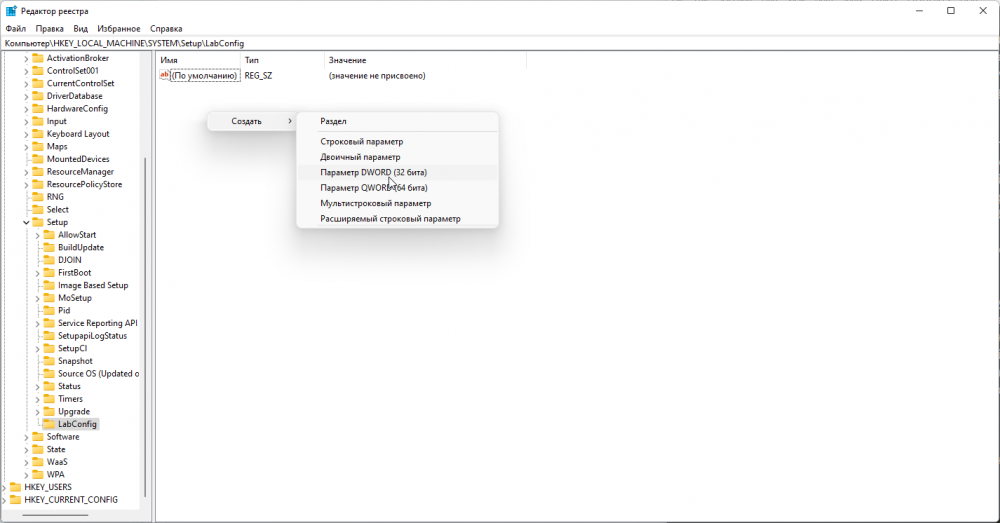1000x523 pixels.
Task: Select the Upgrade key
Action: (74, 411)
